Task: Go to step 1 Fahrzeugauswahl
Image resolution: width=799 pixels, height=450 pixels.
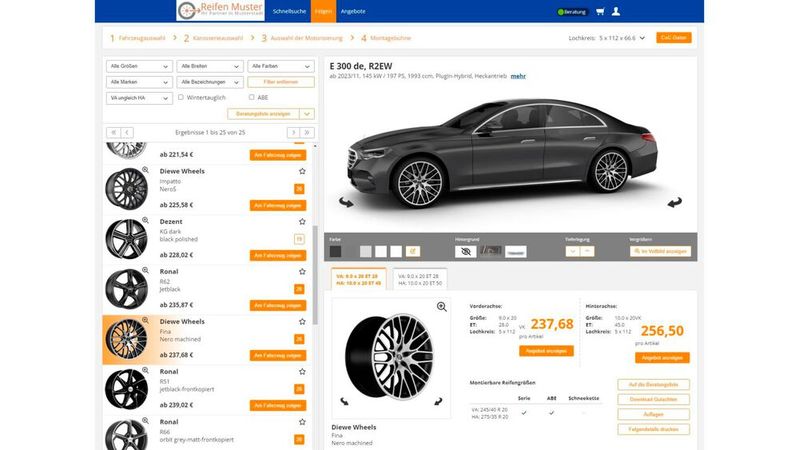Action: pos(138,38)
